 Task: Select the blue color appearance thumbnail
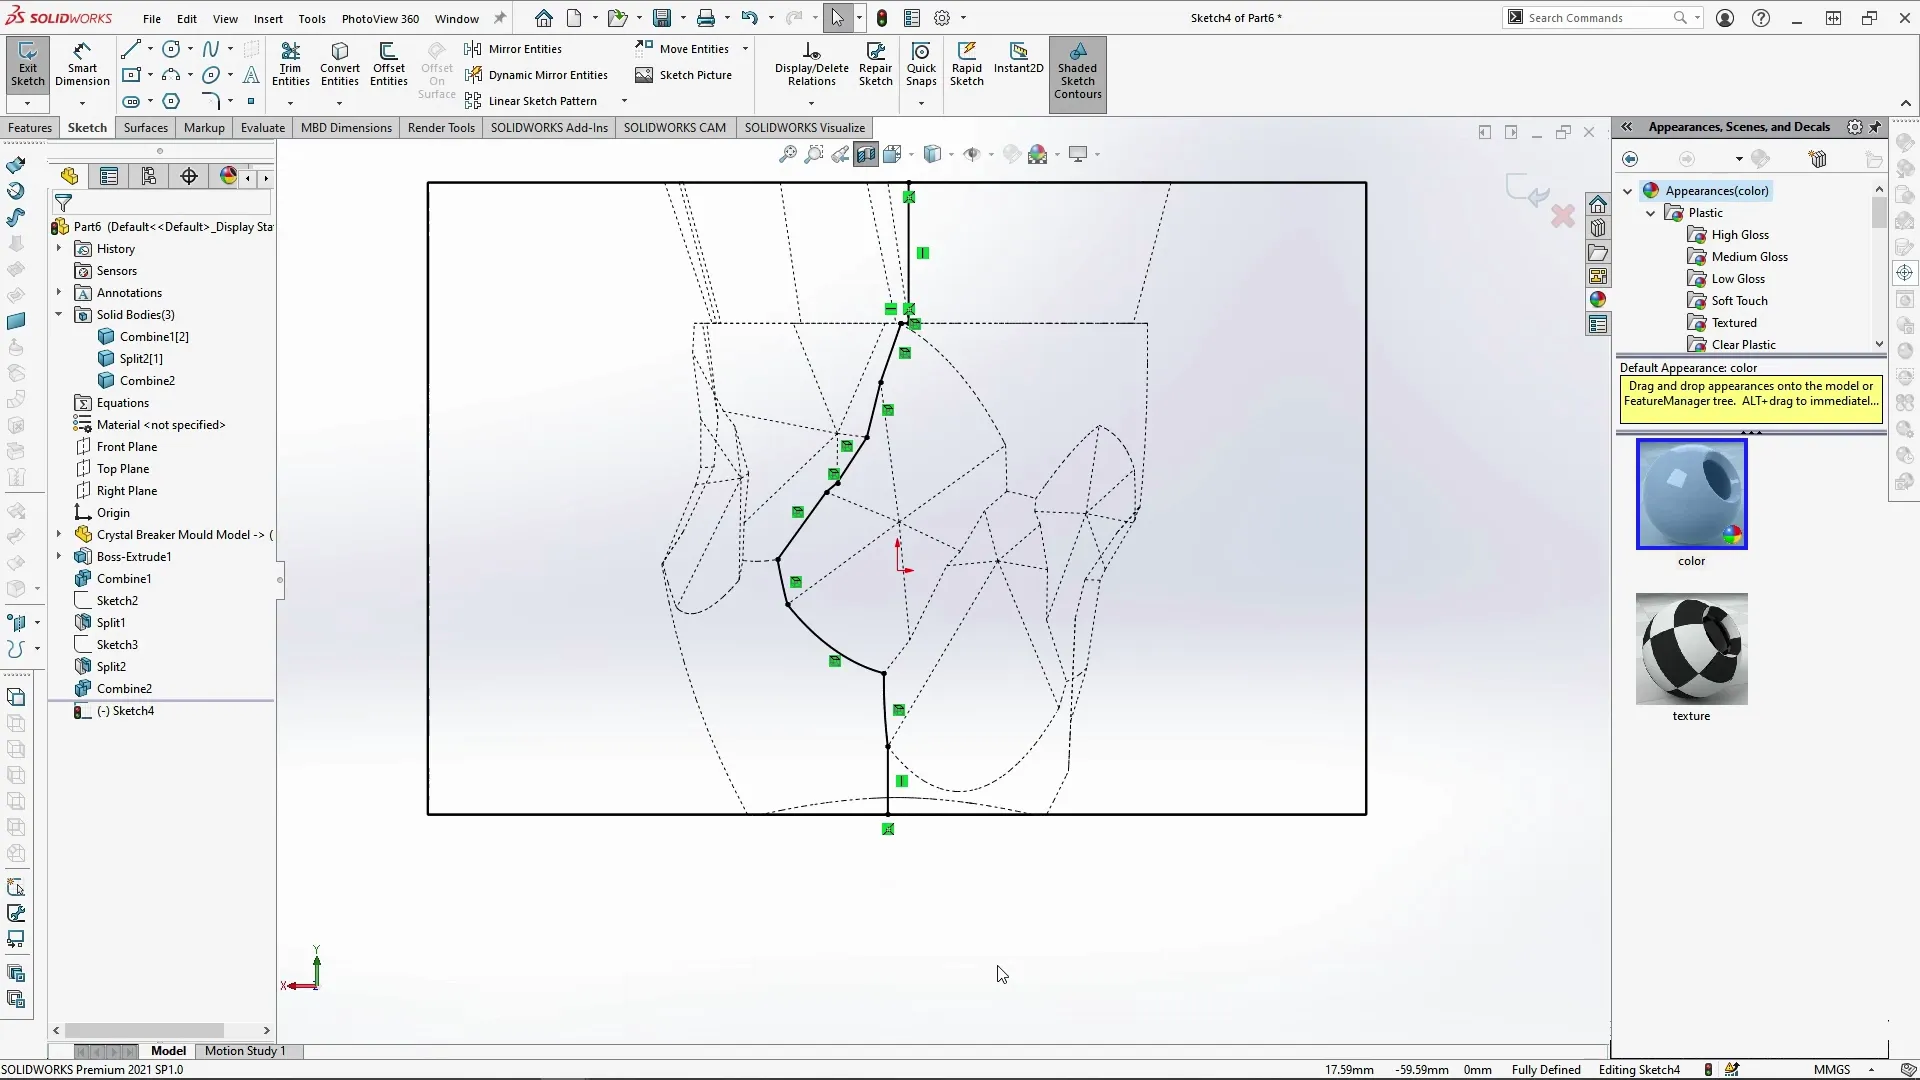[1691, 494]
